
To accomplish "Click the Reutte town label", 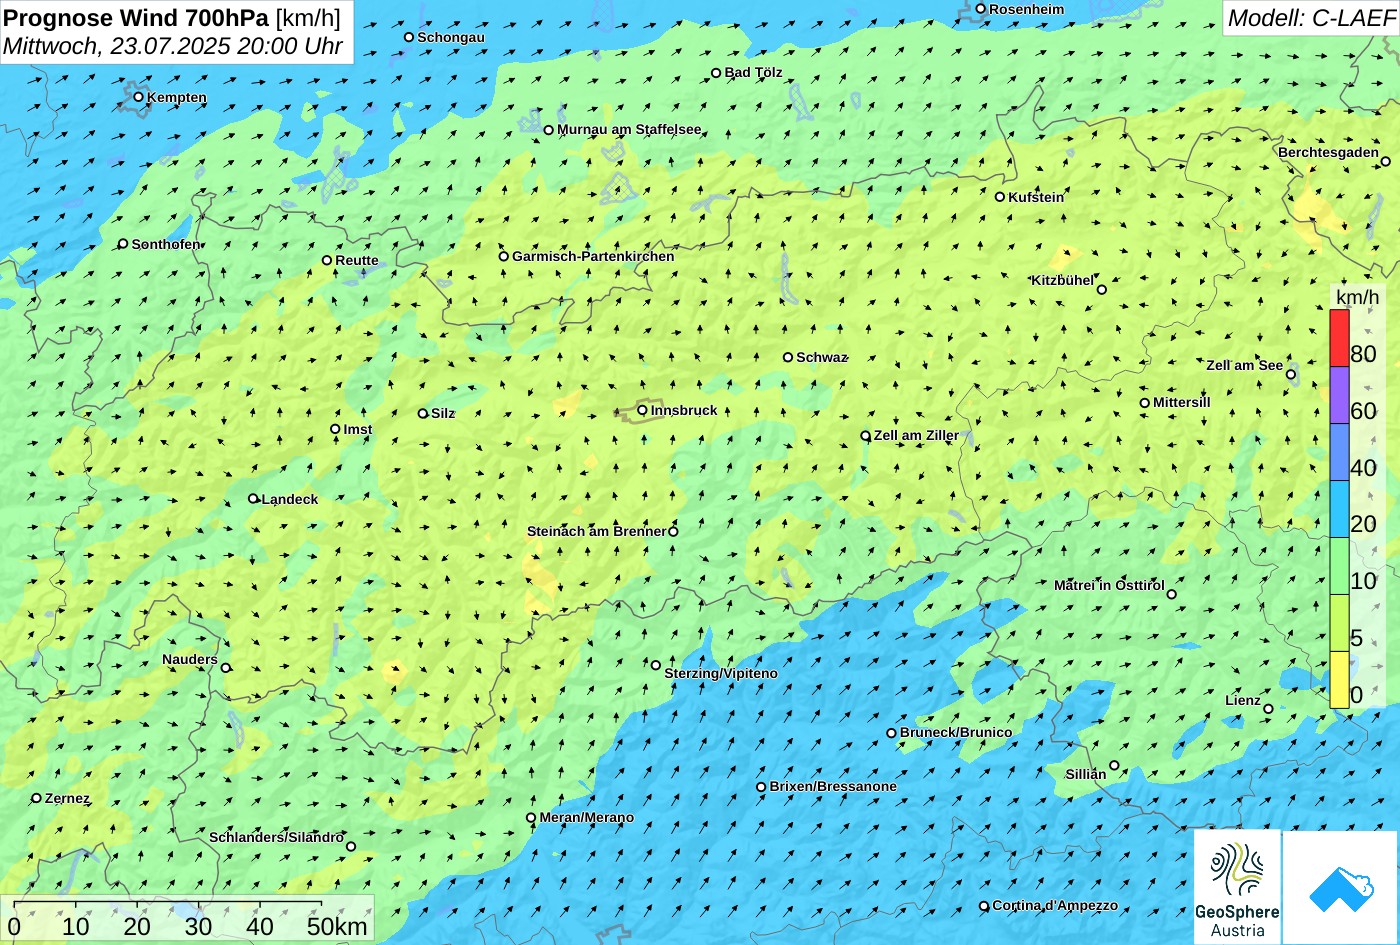I will (x=357, y=261).
